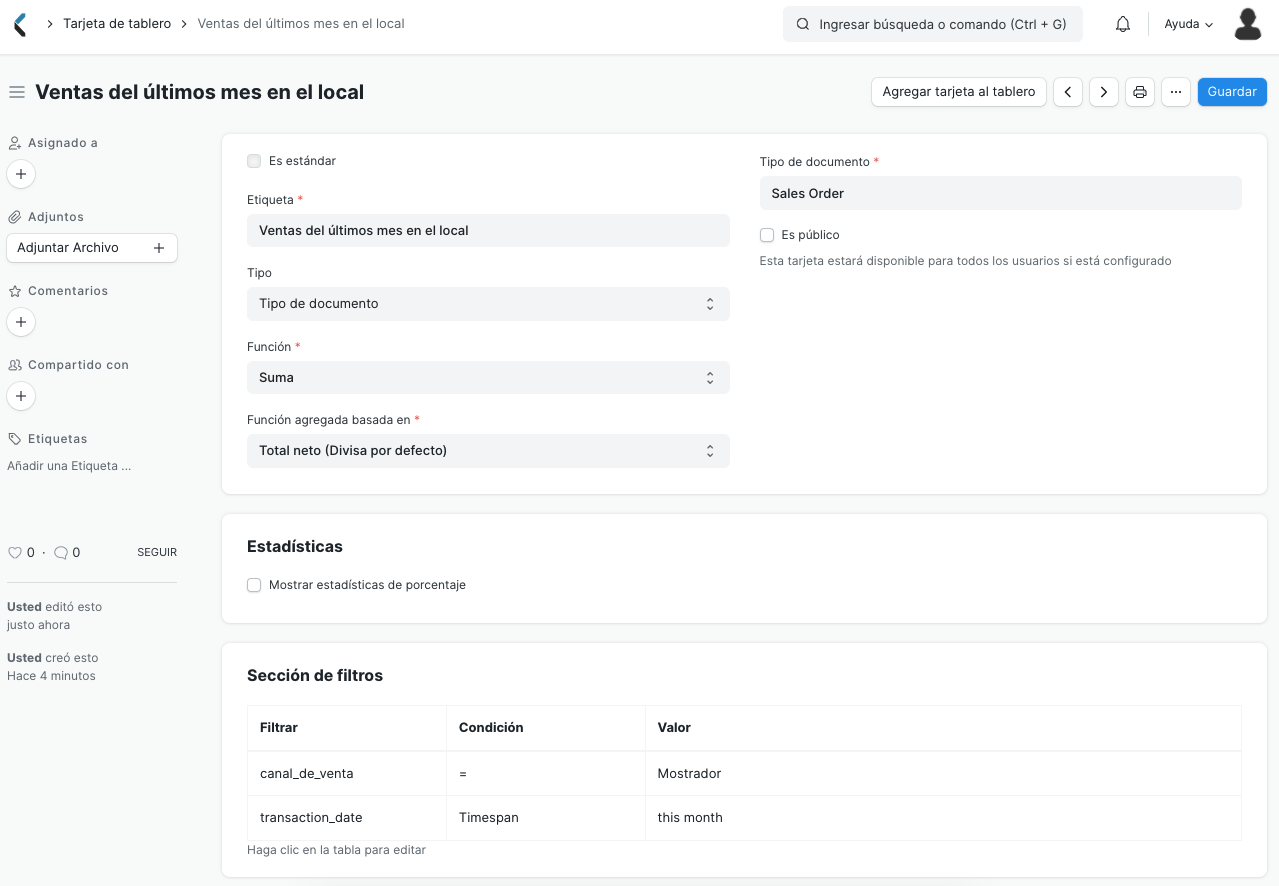Click the Guardar button
This screenshot has width=1279, height=886.
tap(1232, 92)
